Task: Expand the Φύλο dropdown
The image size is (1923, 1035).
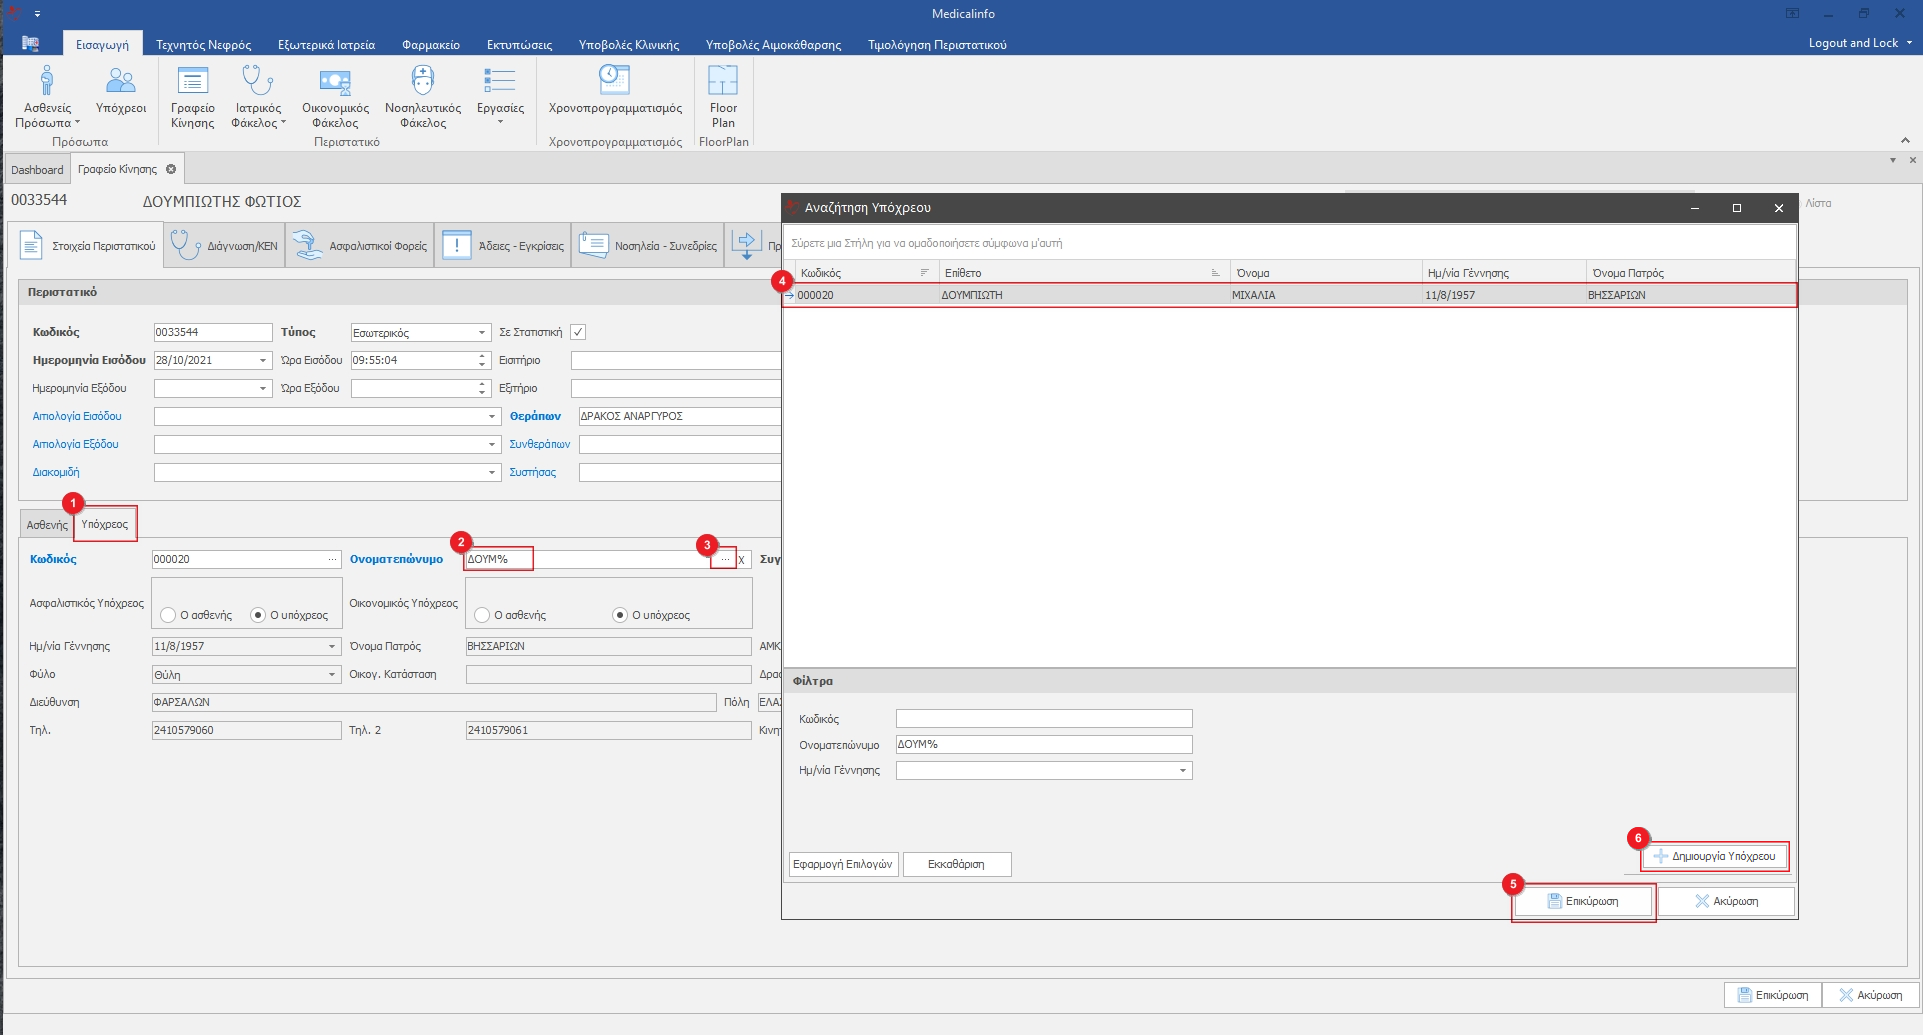Action: 332,675
